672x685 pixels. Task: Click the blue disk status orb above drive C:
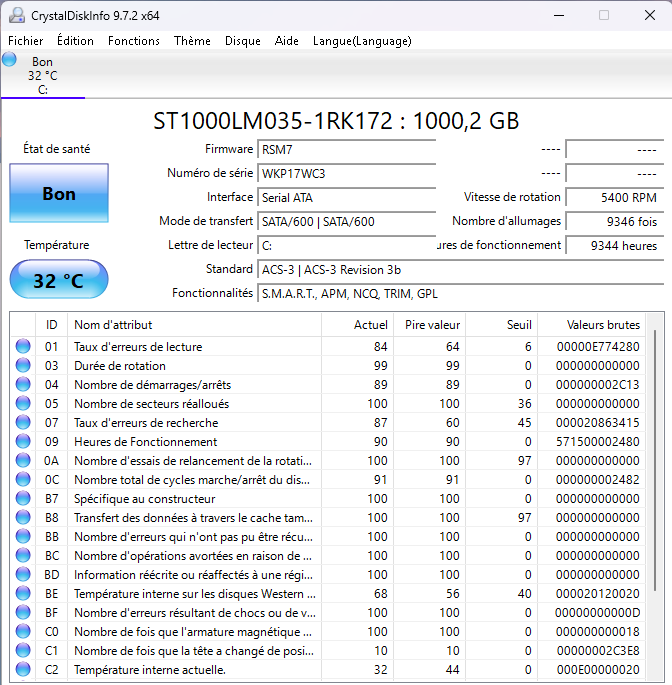10,60
